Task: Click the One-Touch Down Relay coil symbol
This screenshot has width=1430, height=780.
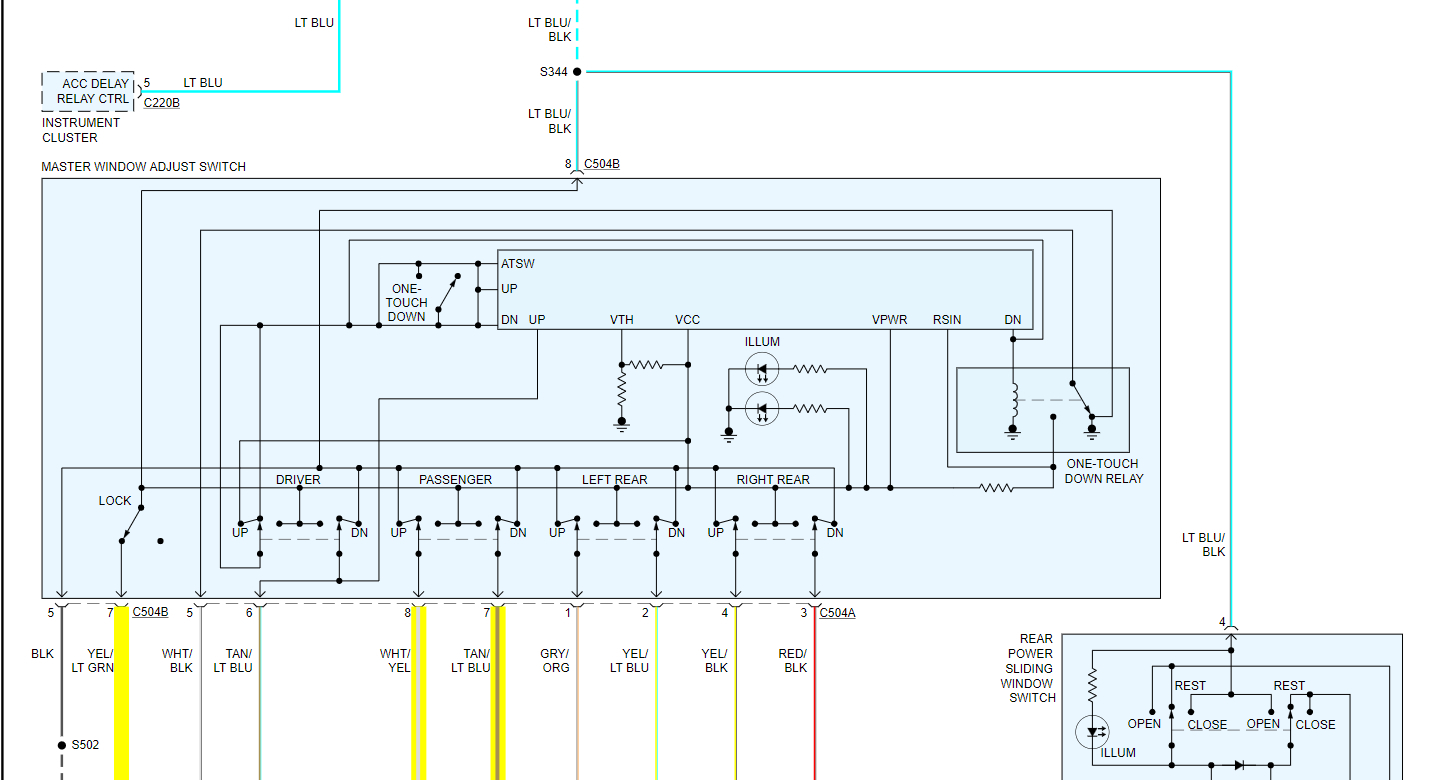Action: click(x=1013, y=402)
